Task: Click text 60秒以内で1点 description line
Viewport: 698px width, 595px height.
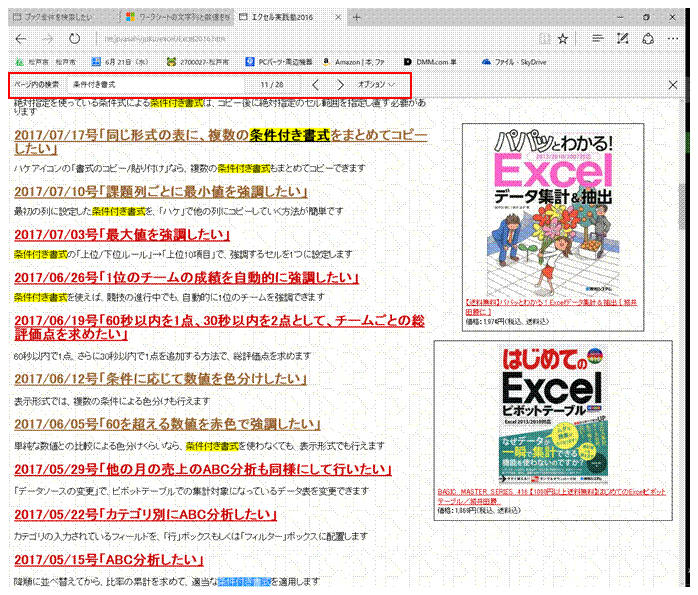Action: pos(162,356)
